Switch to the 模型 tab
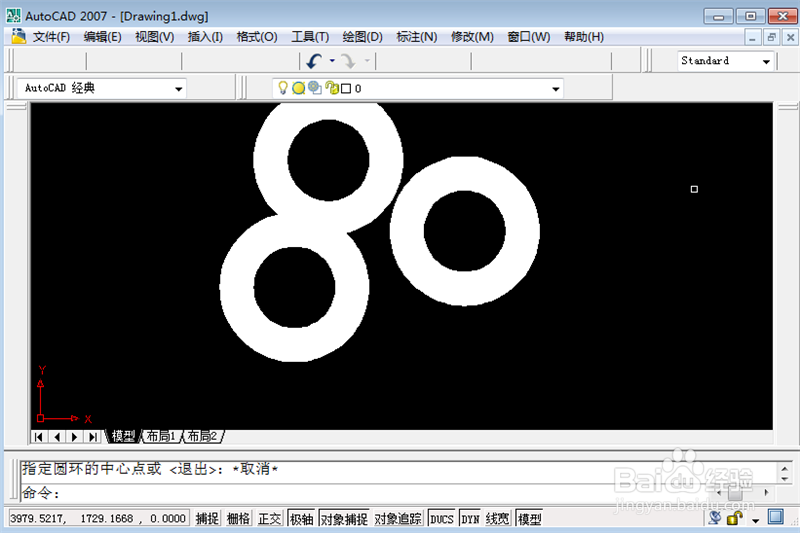 [123, 436]
